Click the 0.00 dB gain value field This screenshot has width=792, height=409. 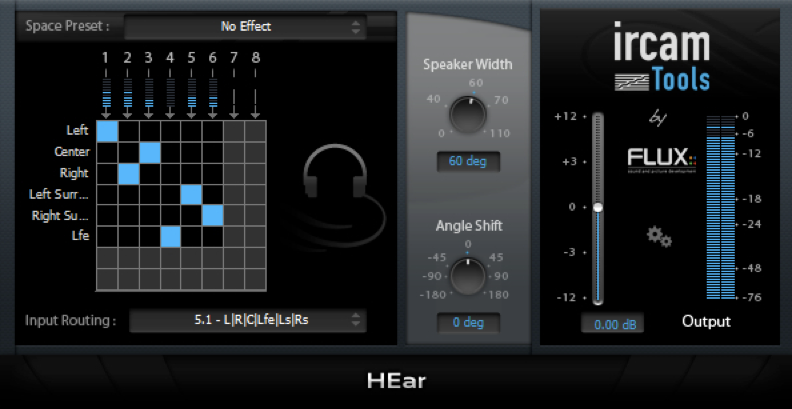point(612,324)
